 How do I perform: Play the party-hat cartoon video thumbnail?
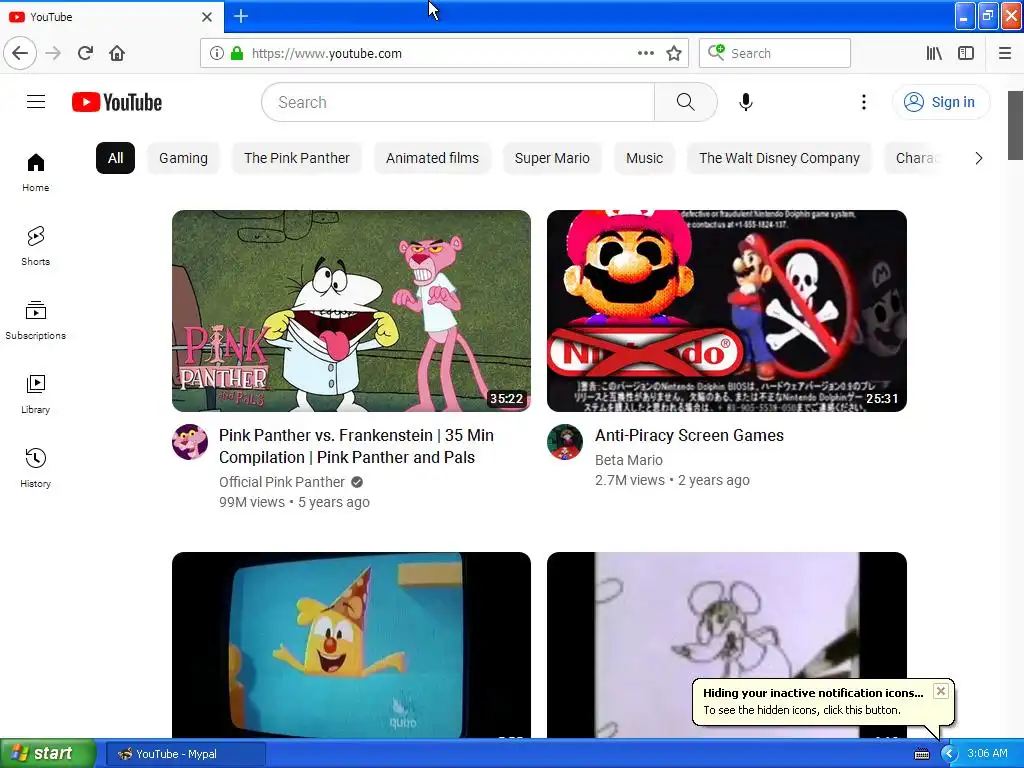[351, 645]
